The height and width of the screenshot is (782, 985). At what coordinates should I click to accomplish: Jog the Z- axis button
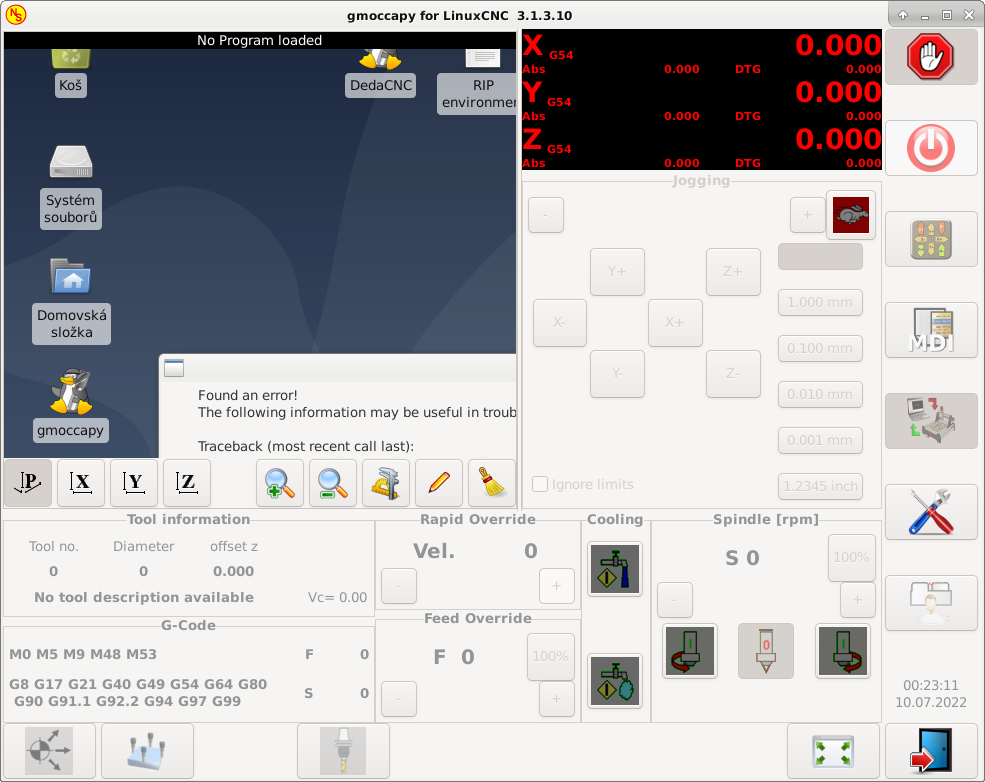point(733,374)
